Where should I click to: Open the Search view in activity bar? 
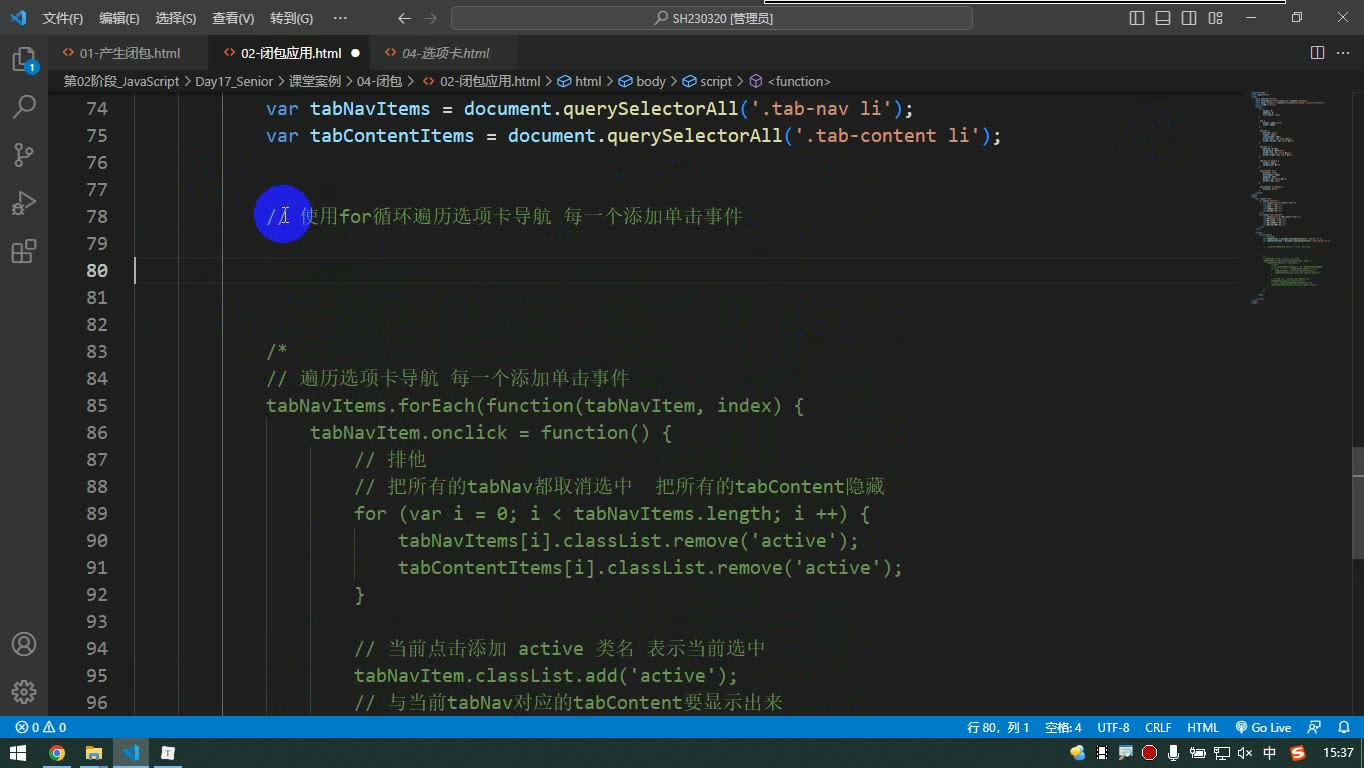[24, 106]
